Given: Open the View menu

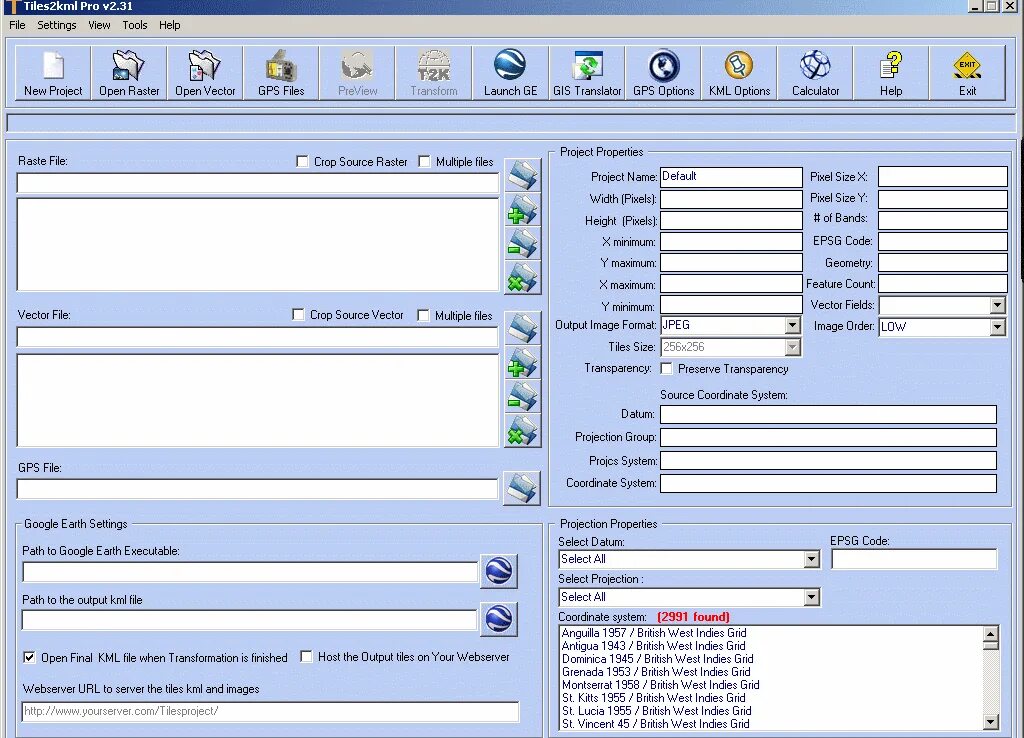Looking at the screenshot, I should click(x=99, y=25).
